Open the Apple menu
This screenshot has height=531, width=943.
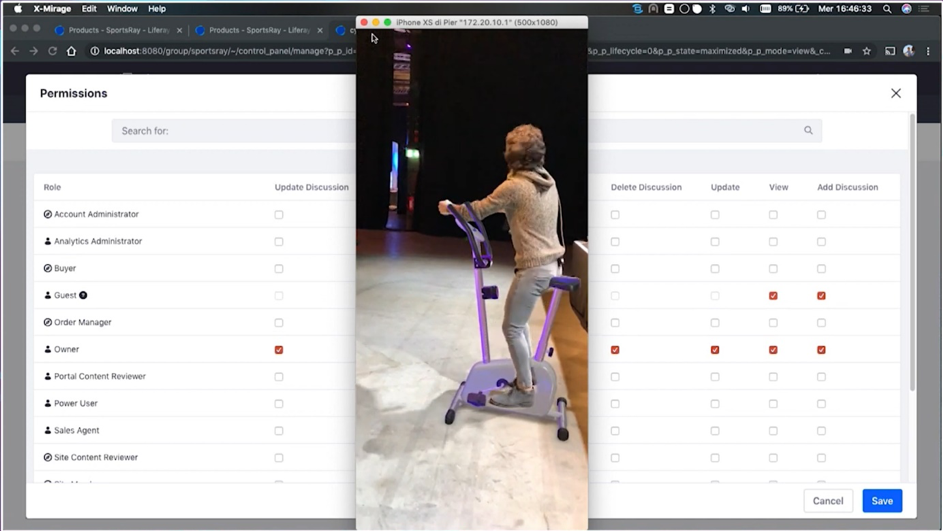[x=17, y=8]
